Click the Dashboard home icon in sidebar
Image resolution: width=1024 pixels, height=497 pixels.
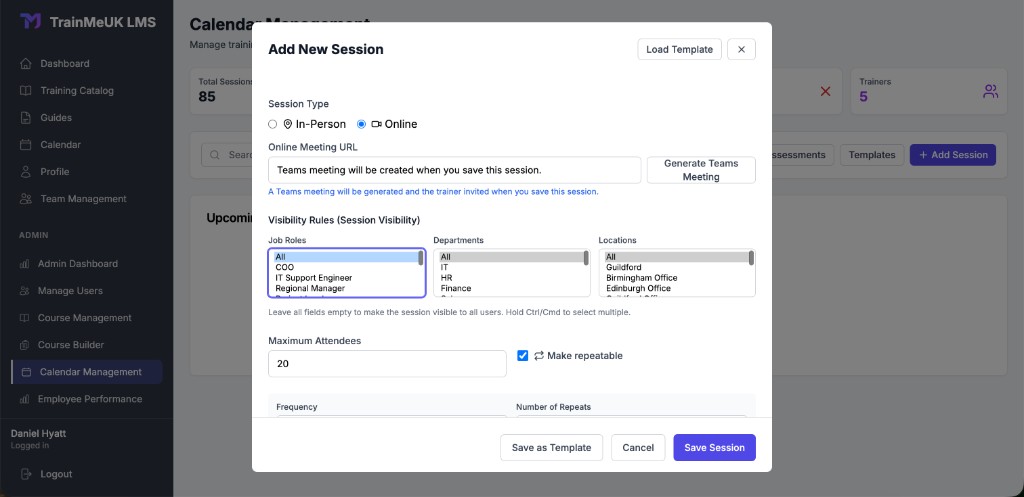click(x=25, y=63)
